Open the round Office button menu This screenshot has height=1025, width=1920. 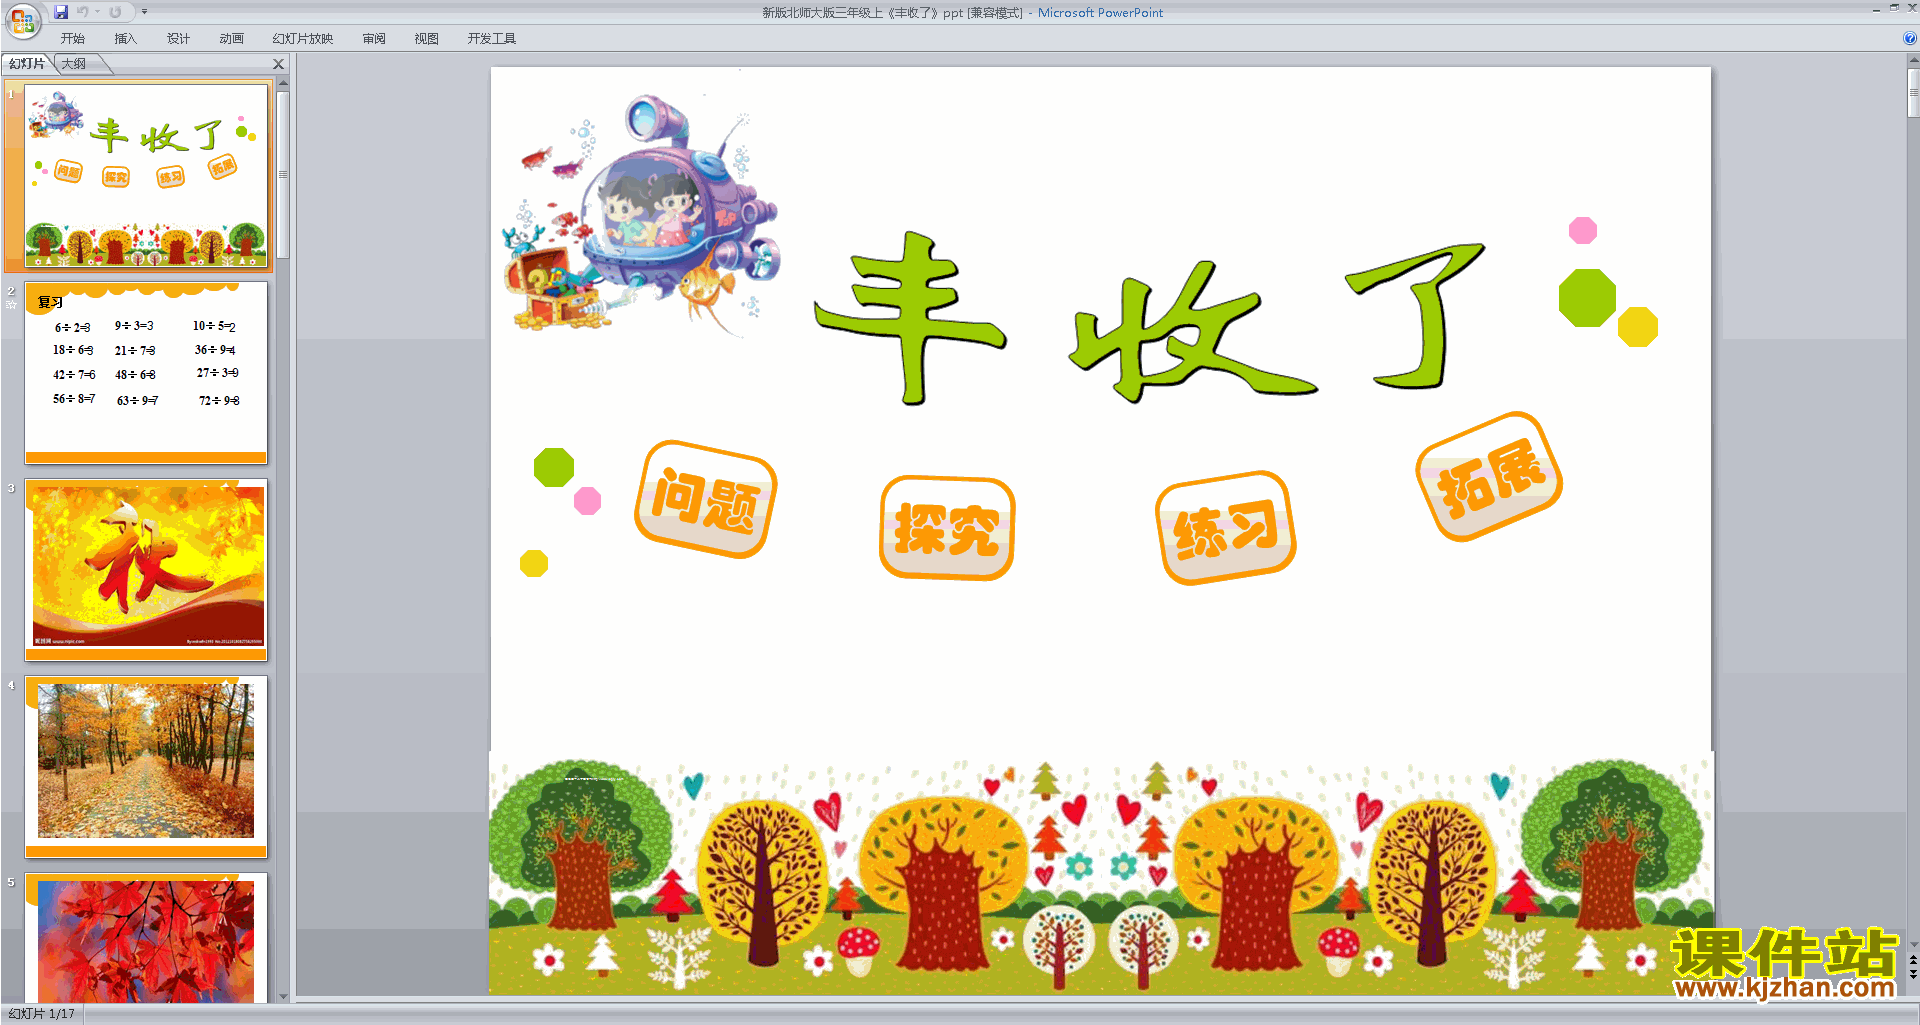point(23,20)
